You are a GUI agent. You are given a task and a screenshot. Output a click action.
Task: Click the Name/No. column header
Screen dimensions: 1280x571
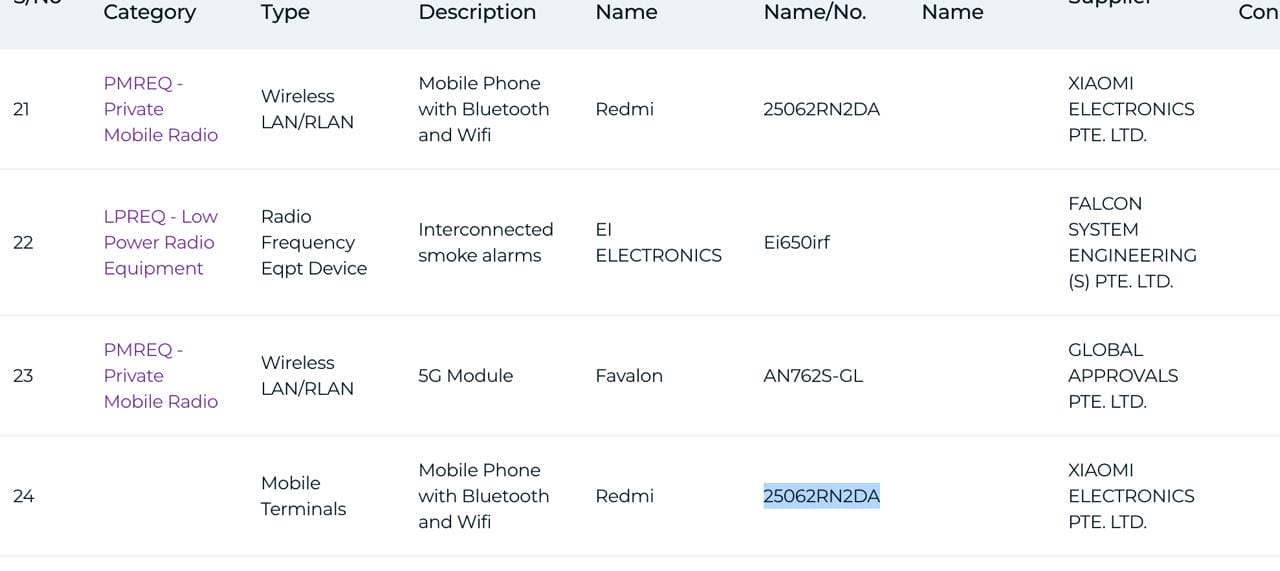(814, 12)
